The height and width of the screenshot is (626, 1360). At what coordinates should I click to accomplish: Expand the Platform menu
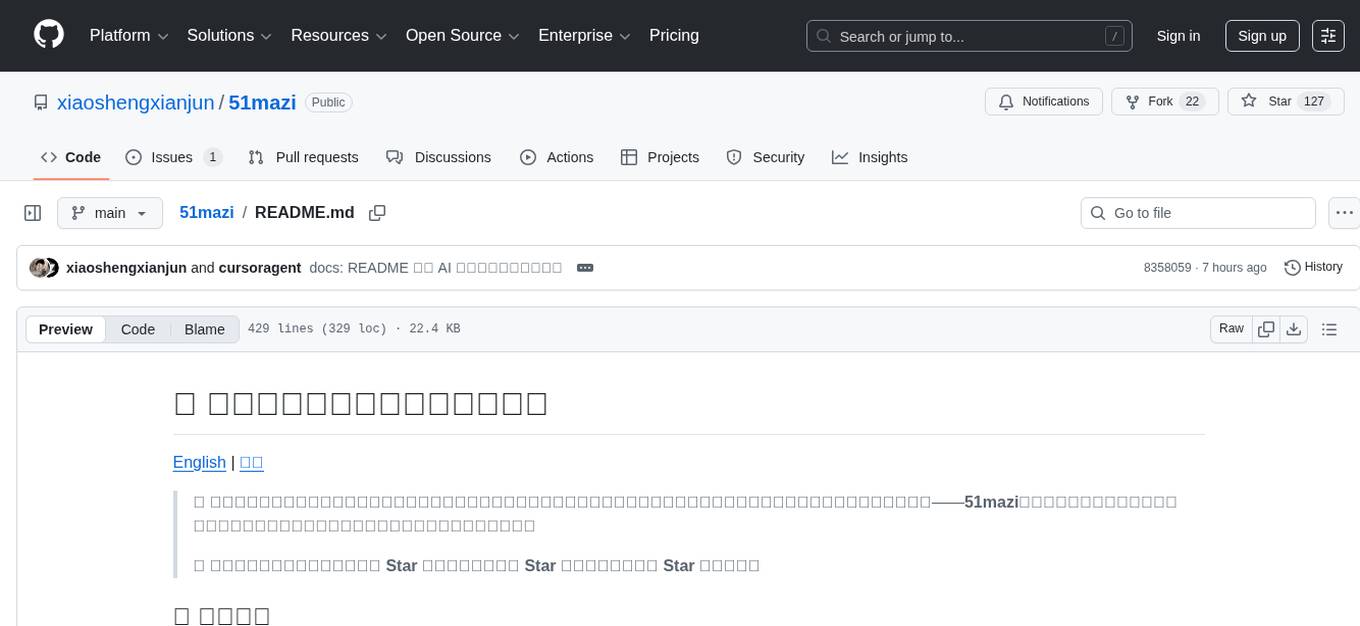(x=129, y=36)
